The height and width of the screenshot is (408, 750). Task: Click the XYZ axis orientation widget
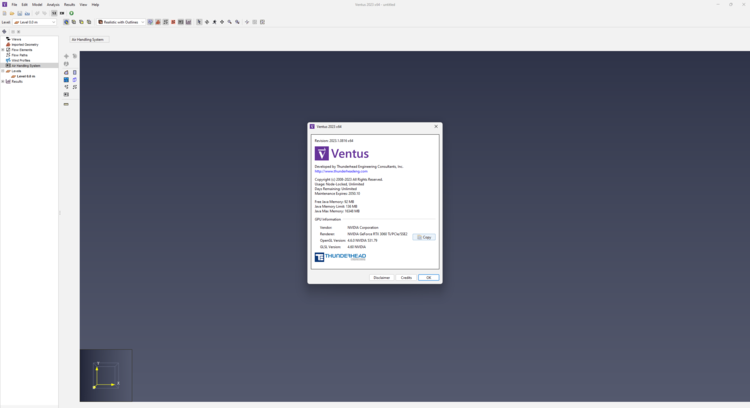[x=105, y=375]
